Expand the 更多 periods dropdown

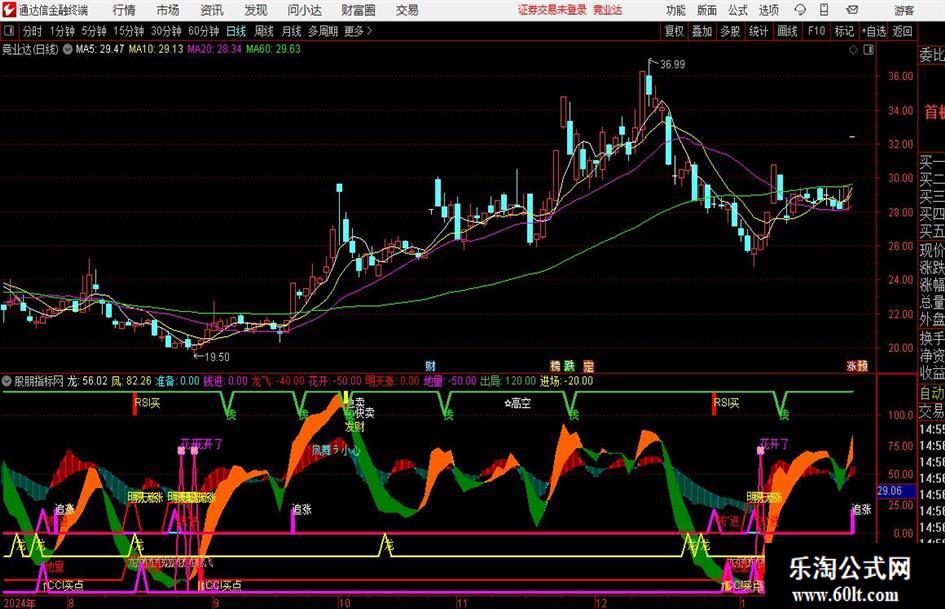pyautogui.click(x=358, y=31)
